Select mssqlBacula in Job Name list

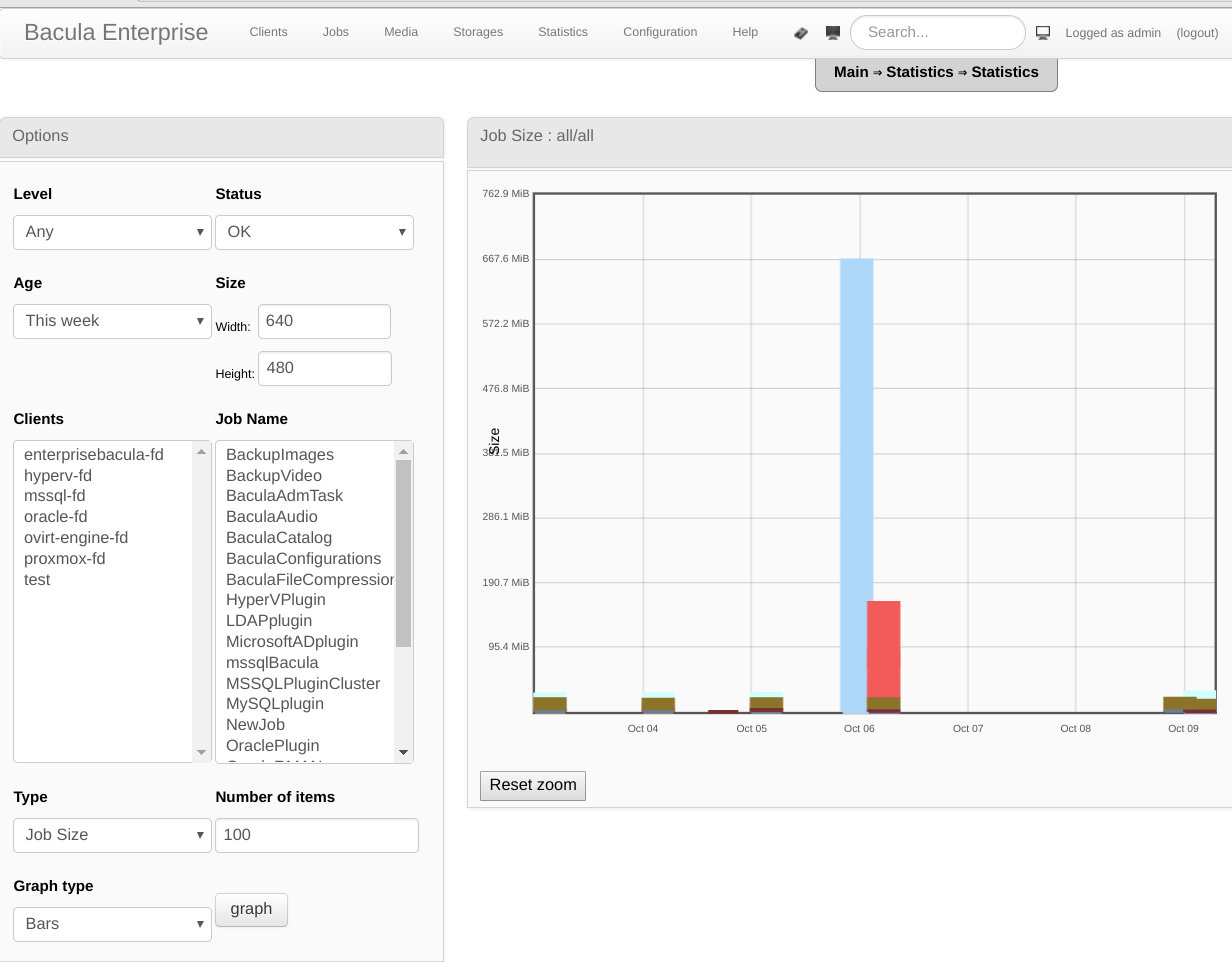pyautogui.click(x=305, y=663)
